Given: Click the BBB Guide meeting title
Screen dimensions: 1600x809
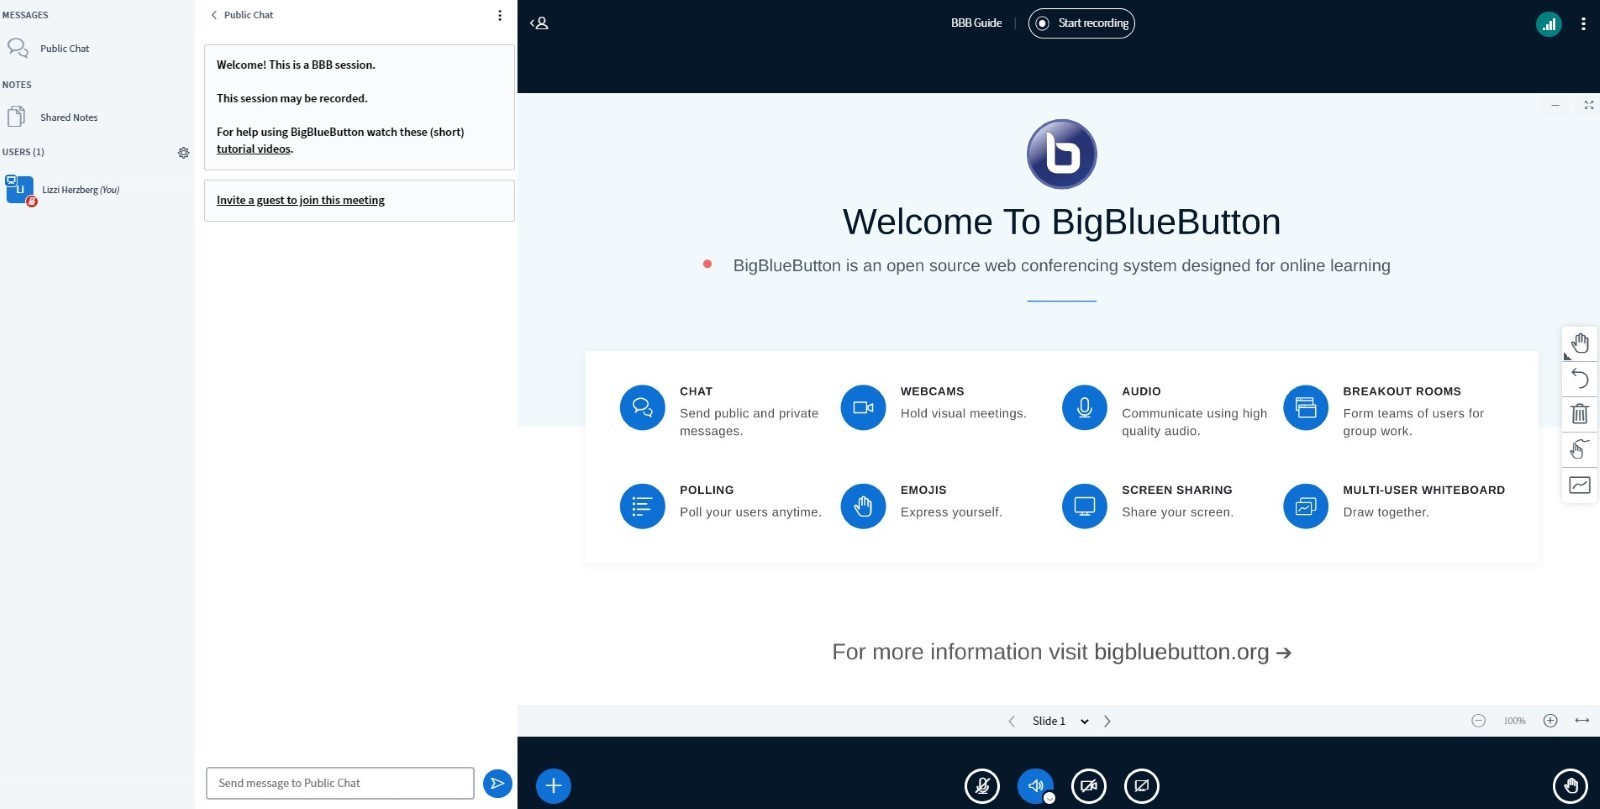Looking at the screenshot, I should coord(976,23).
